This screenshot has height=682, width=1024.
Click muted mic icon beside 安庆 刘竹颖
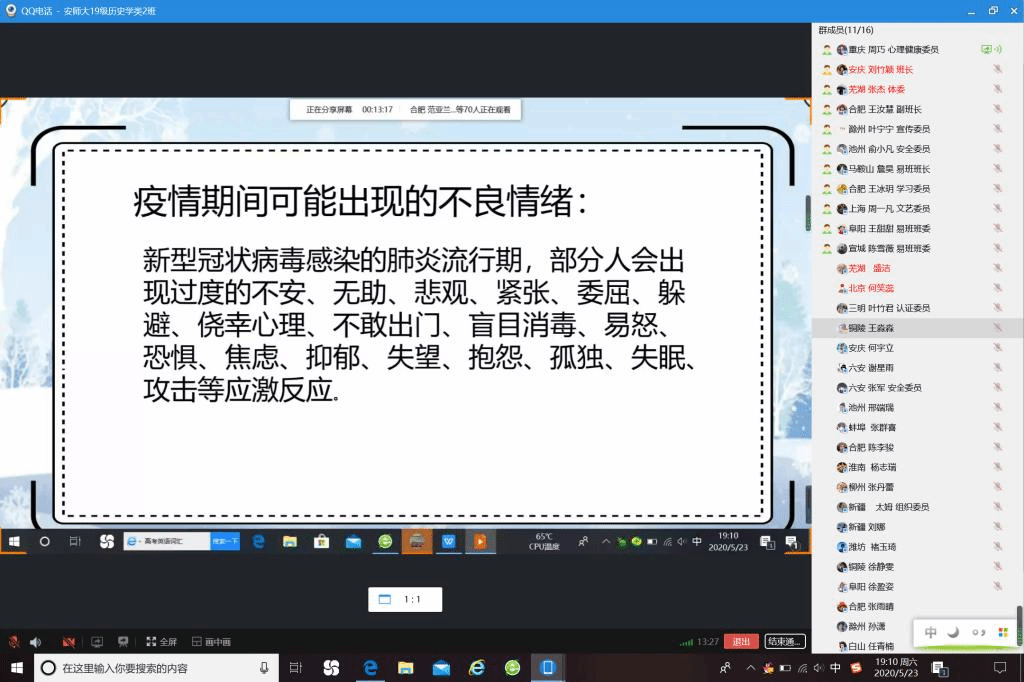coord(997,69)
